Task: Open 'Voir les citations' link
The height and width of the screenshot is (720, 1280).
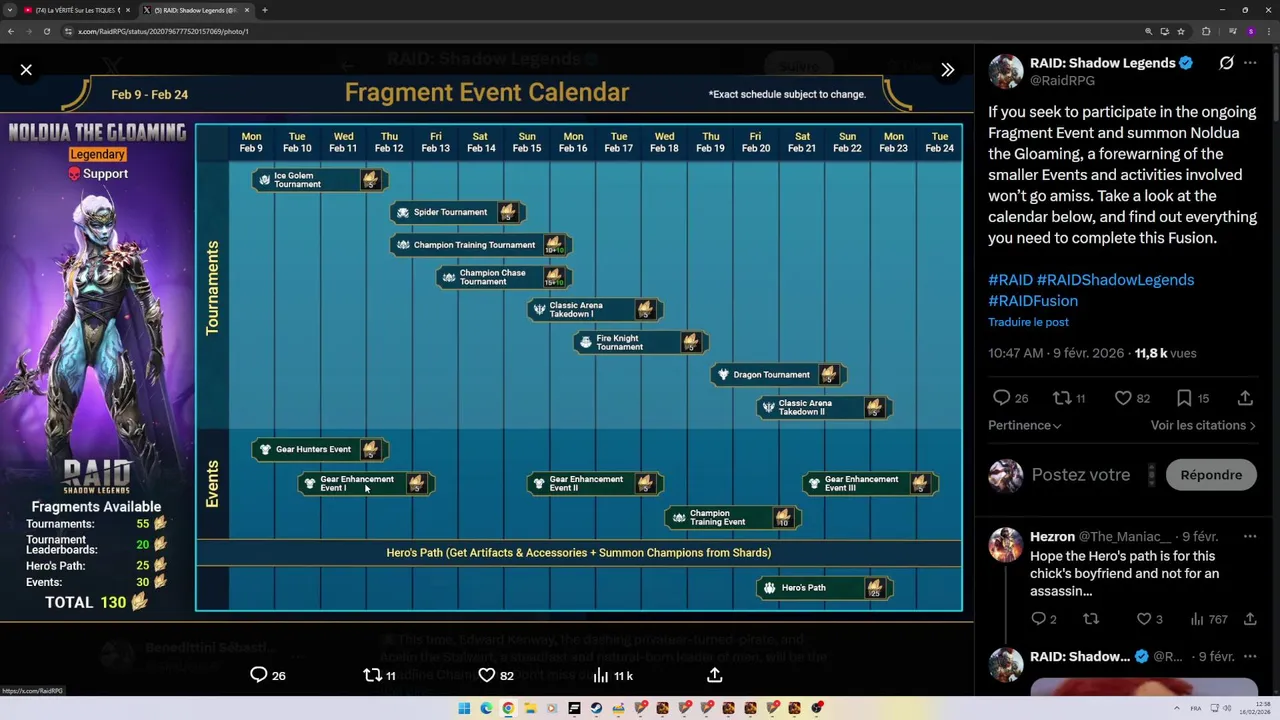Action: [x=1203, y=425]
